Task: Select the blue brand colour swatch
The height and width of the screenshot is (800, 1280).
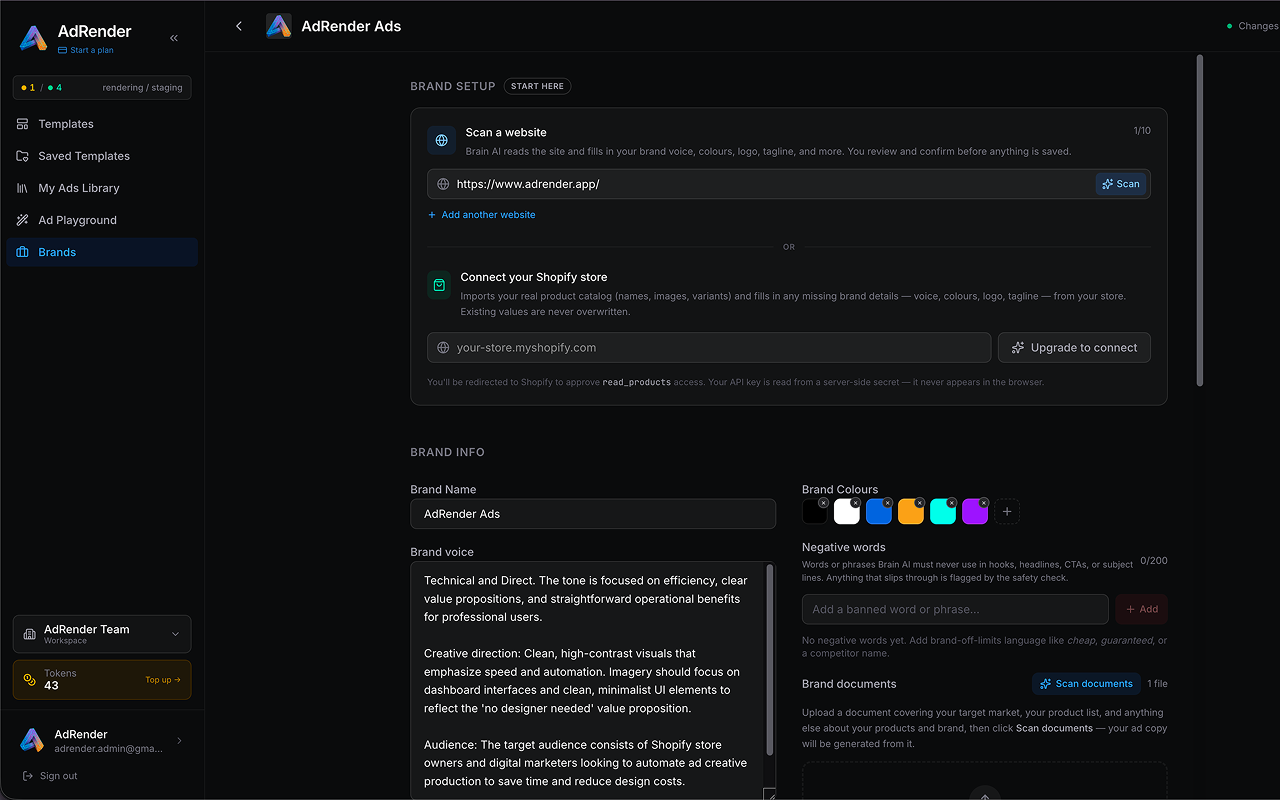Action: 878,513
